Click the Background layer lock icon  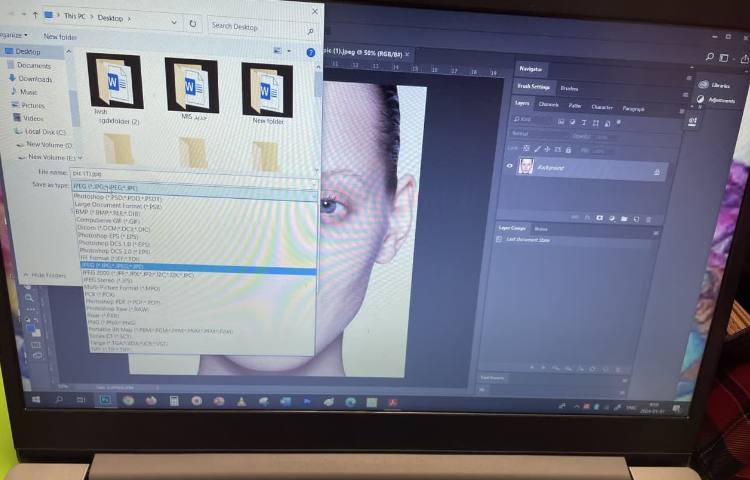(657, 172)
